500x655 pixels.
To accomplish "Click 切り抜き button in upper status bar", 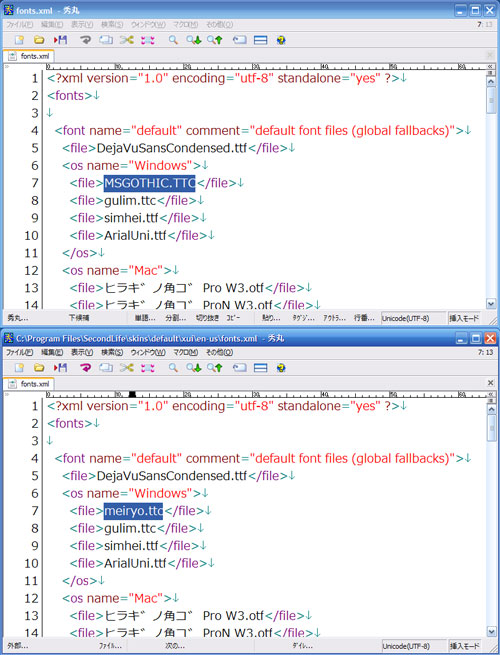I will (x=208, y=318).
